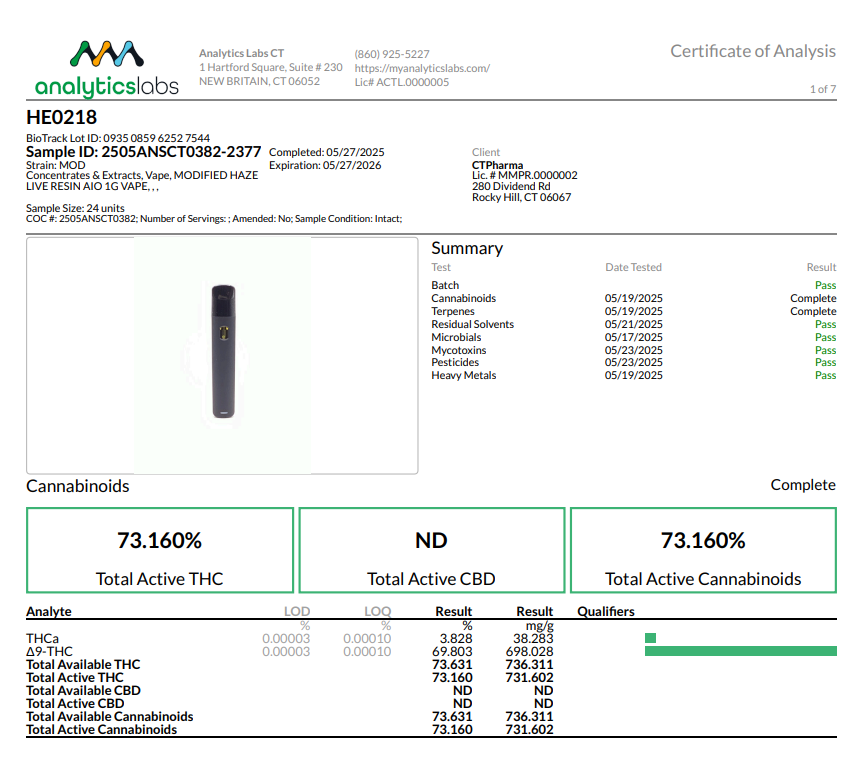
Task: Click the short green THCa bar
Action: [x=650, y=638]
